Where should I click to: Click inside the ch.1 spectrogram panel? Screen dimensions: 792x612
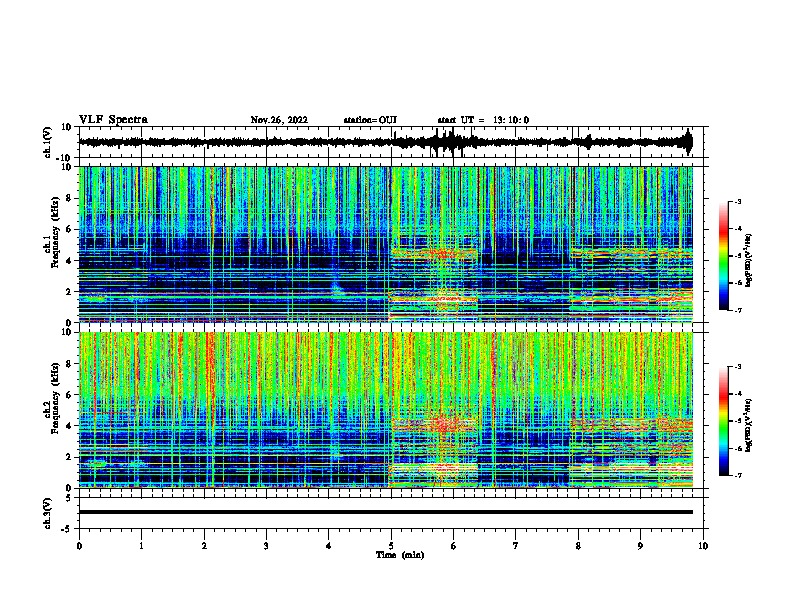(x=385, y=244)
